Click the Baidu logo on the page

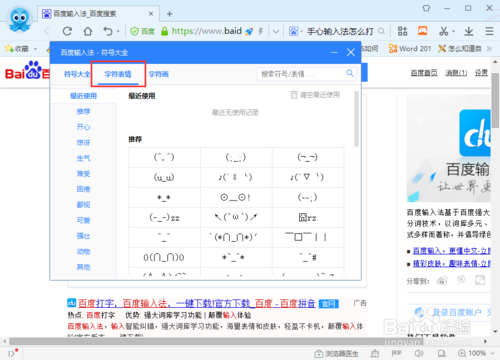pos(27,71)
